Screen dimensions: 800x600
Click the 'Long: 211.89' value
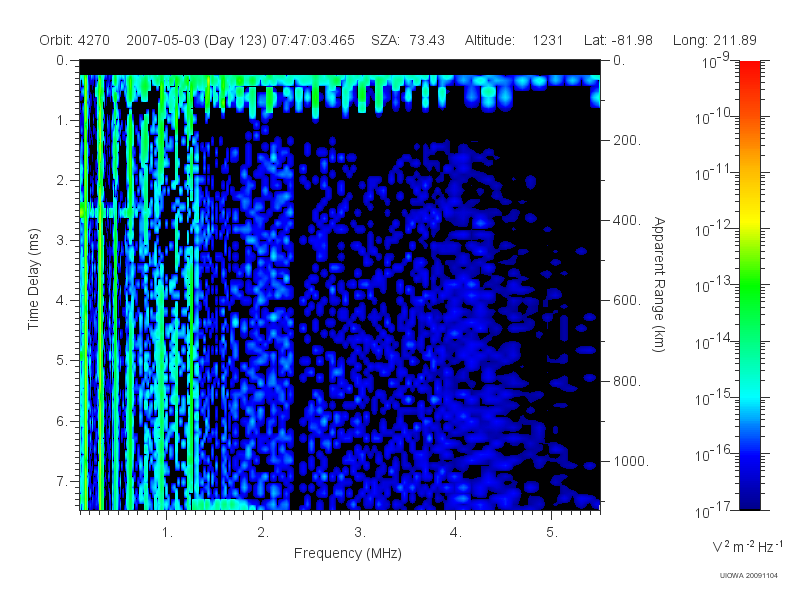714,40
